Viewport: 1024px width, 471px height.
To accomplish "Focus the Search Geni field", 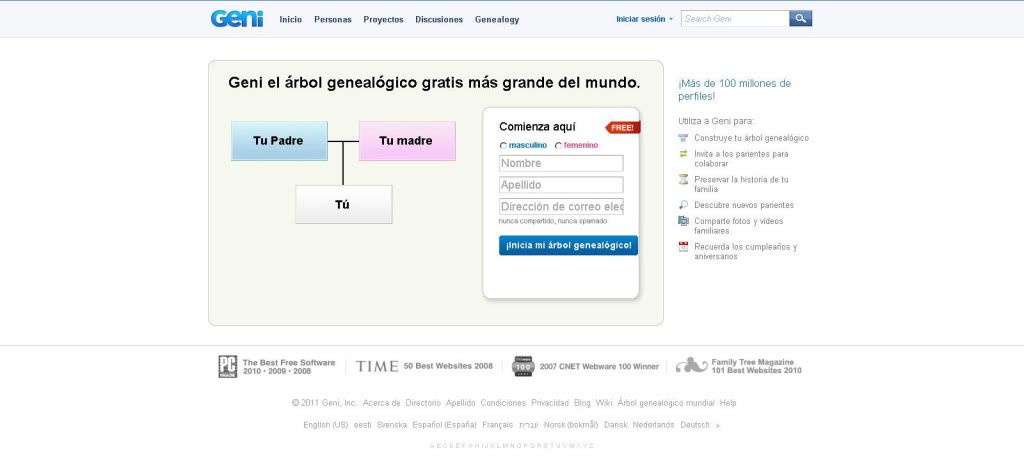I will pos(735,18).
